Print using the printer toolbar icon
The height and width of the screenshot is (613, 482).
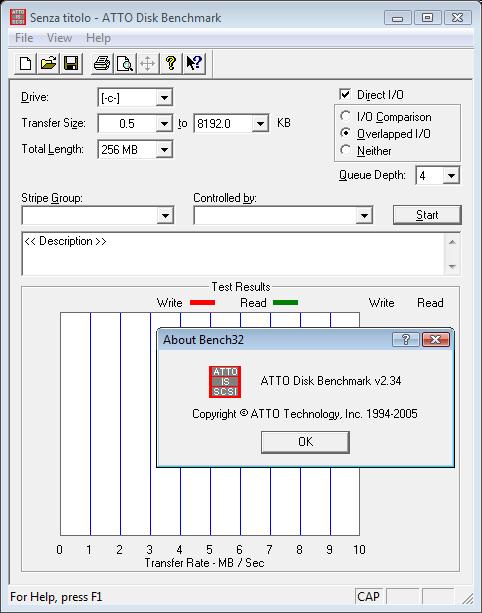coord(102,63)
